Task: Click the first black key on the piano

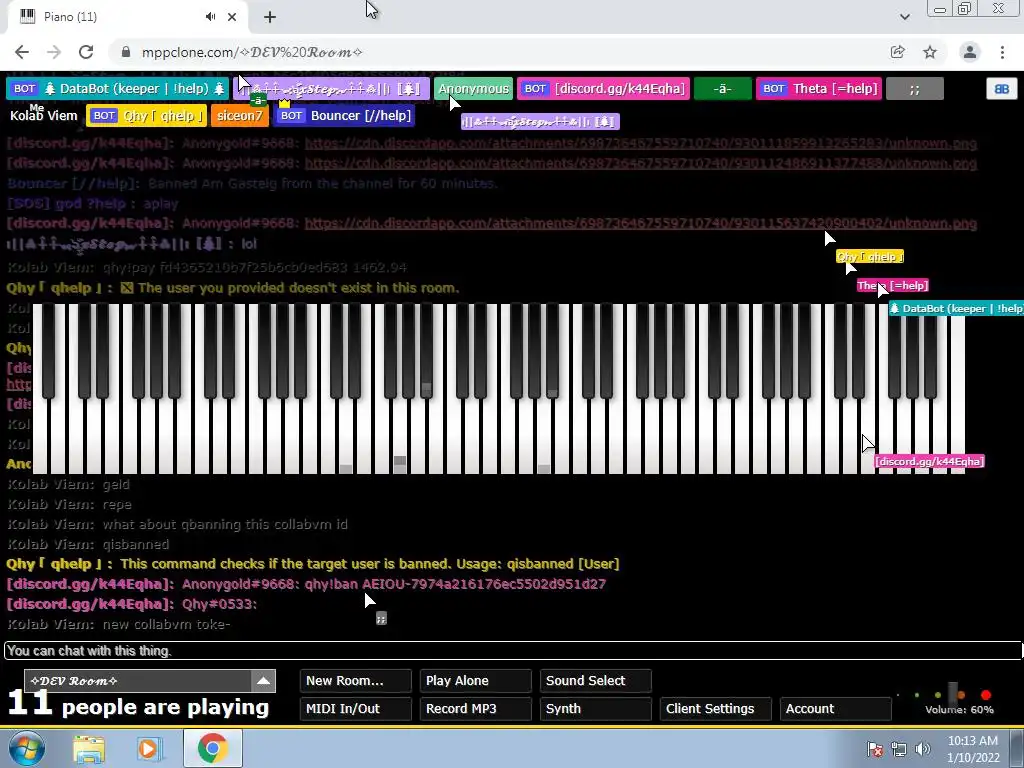Action: click(x=48, y=353)
